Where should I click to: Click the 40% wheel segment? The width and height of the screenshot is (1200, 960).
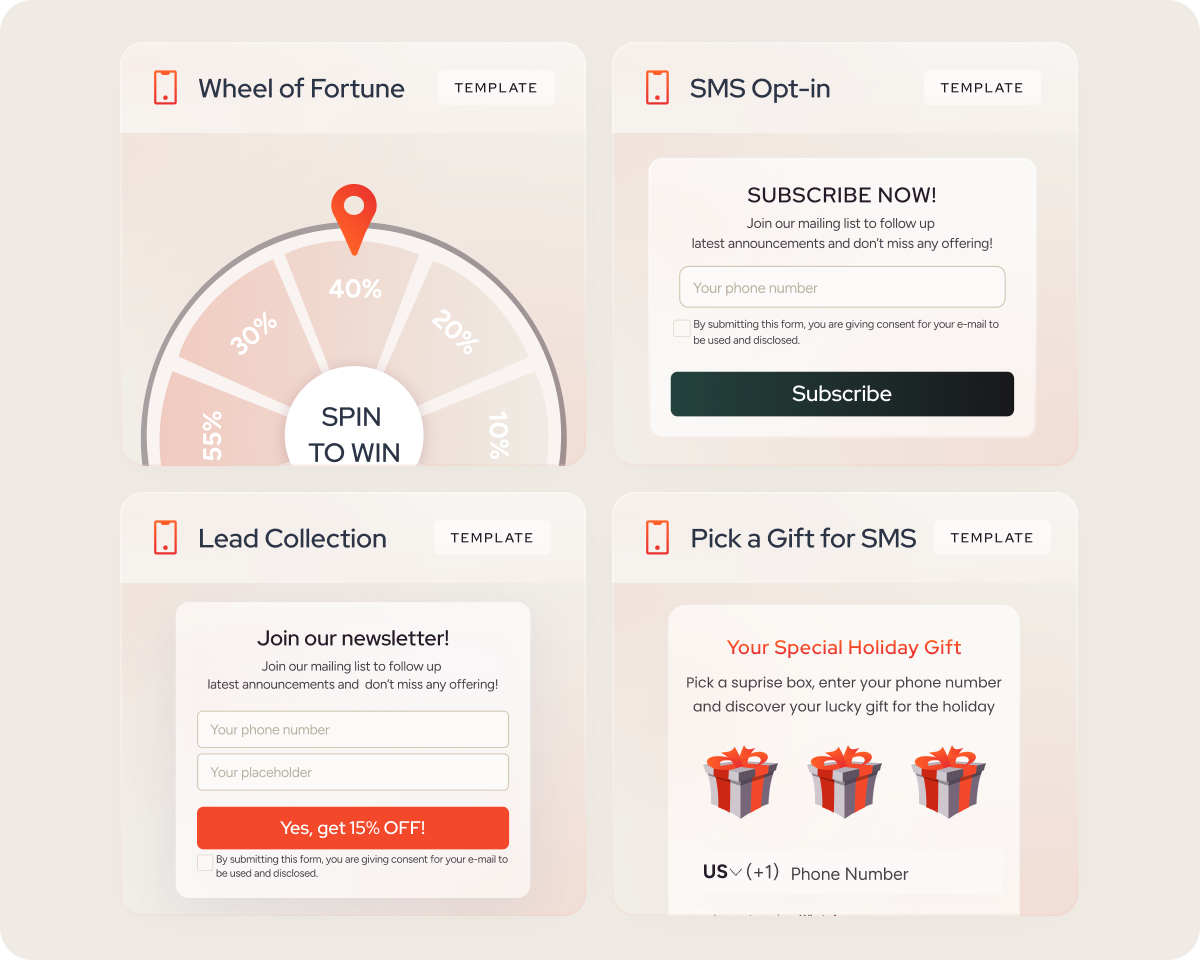pyautogui.click(x=355, y=295)
